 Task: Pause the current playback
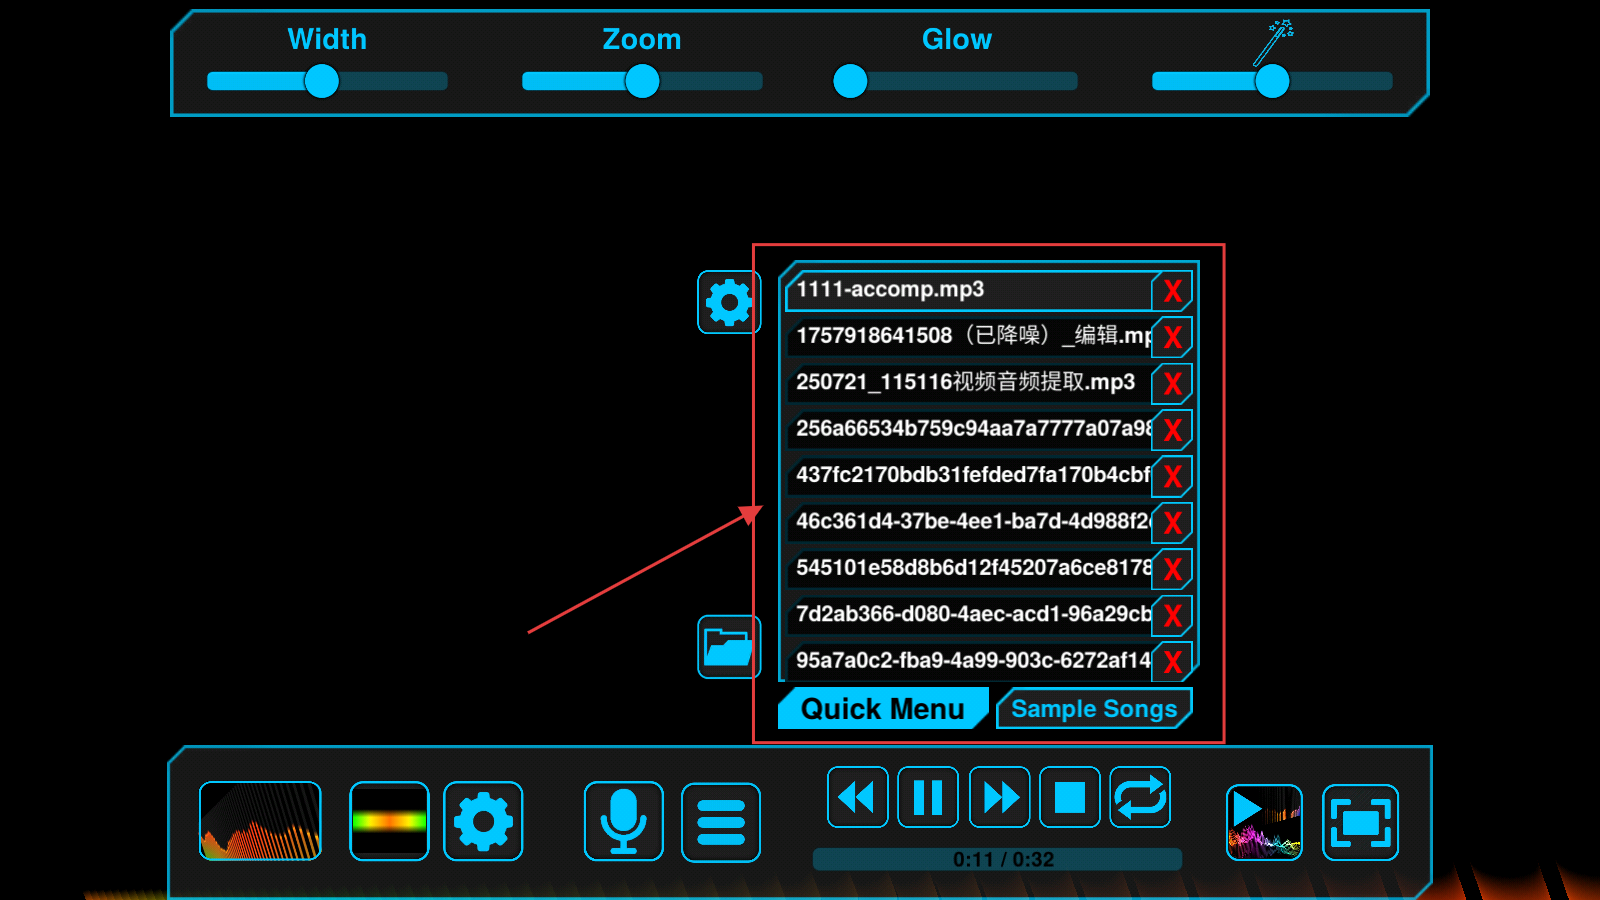(x=928, y=797)
